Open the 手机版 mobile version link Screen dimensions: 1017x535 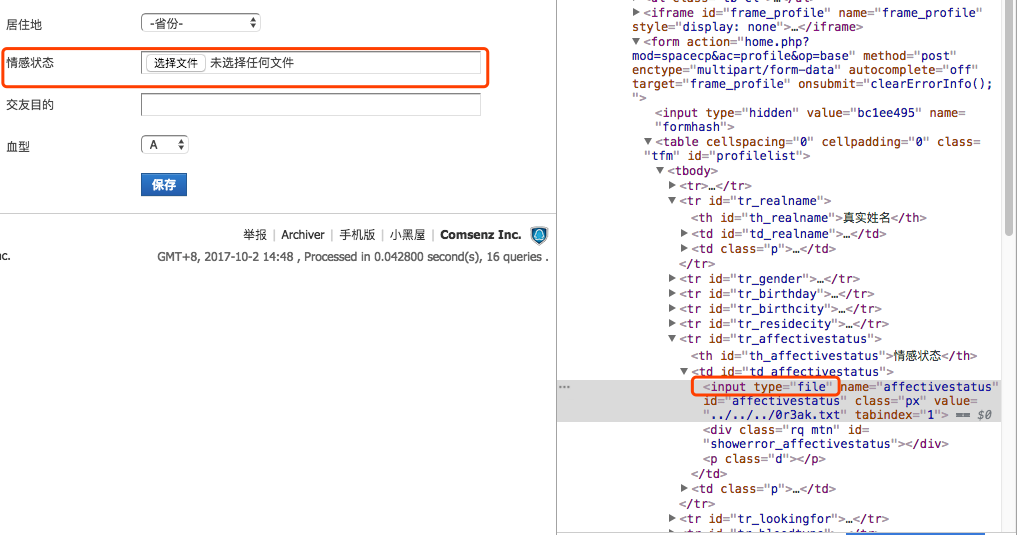pos(357,235)
